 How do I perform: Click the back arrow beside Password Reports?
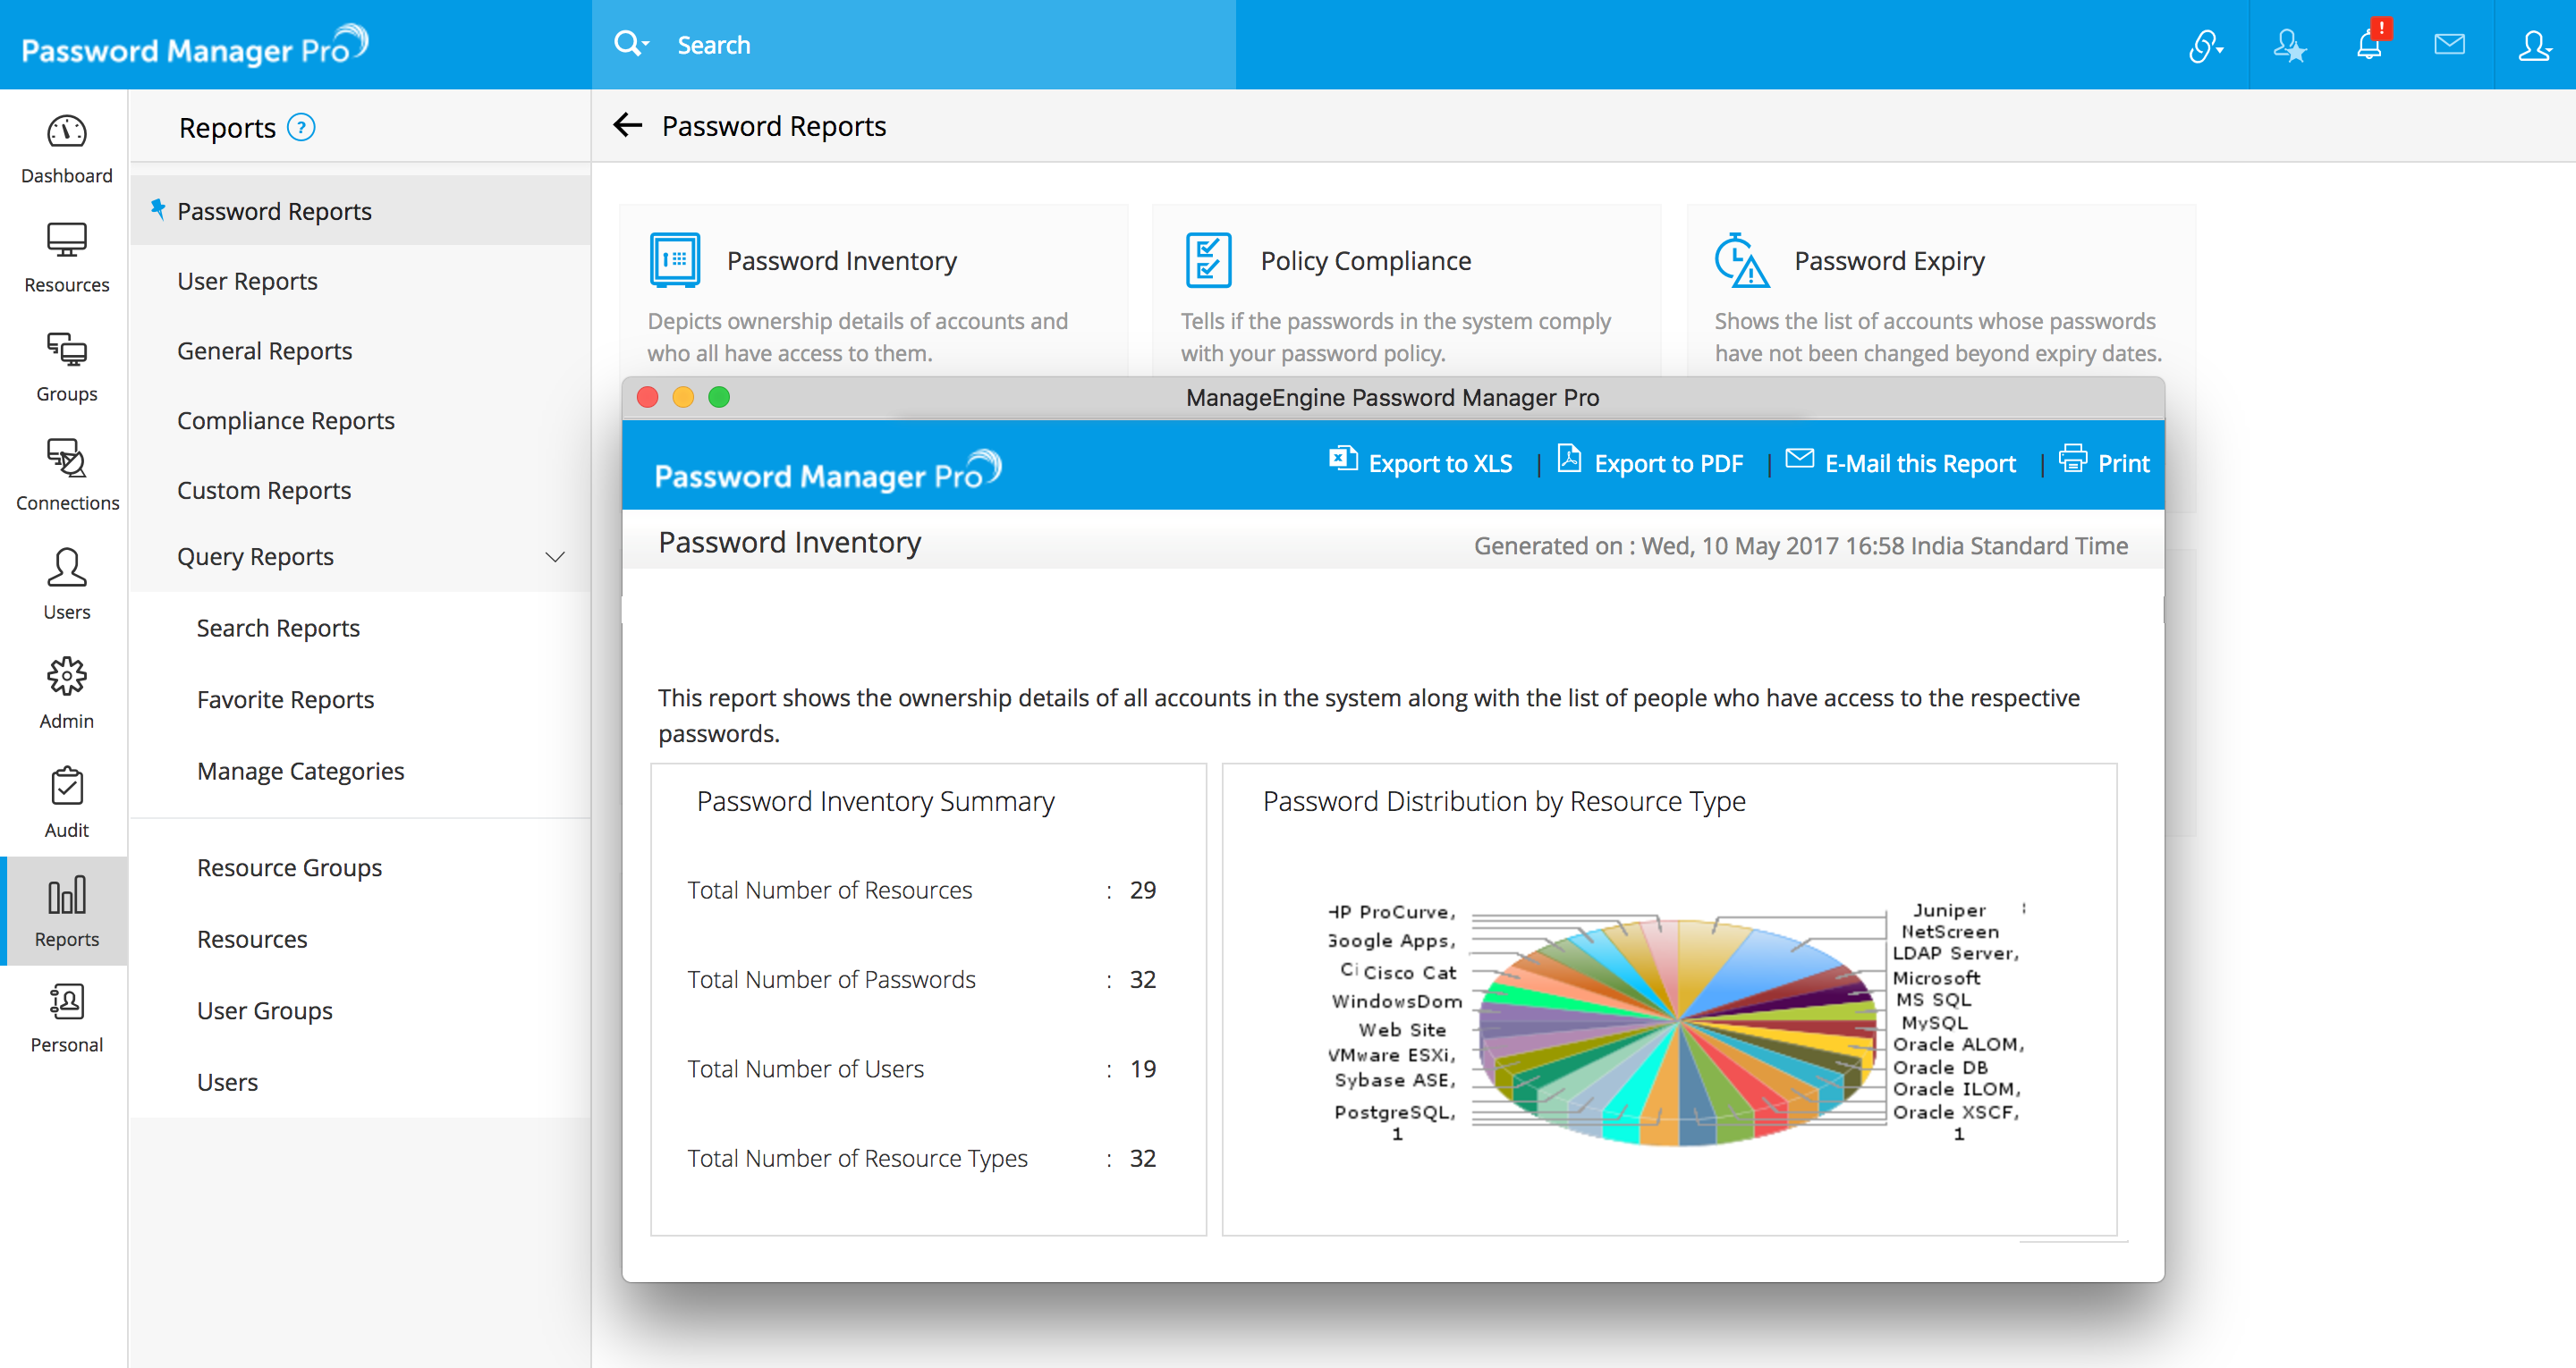tap(627, 125)
